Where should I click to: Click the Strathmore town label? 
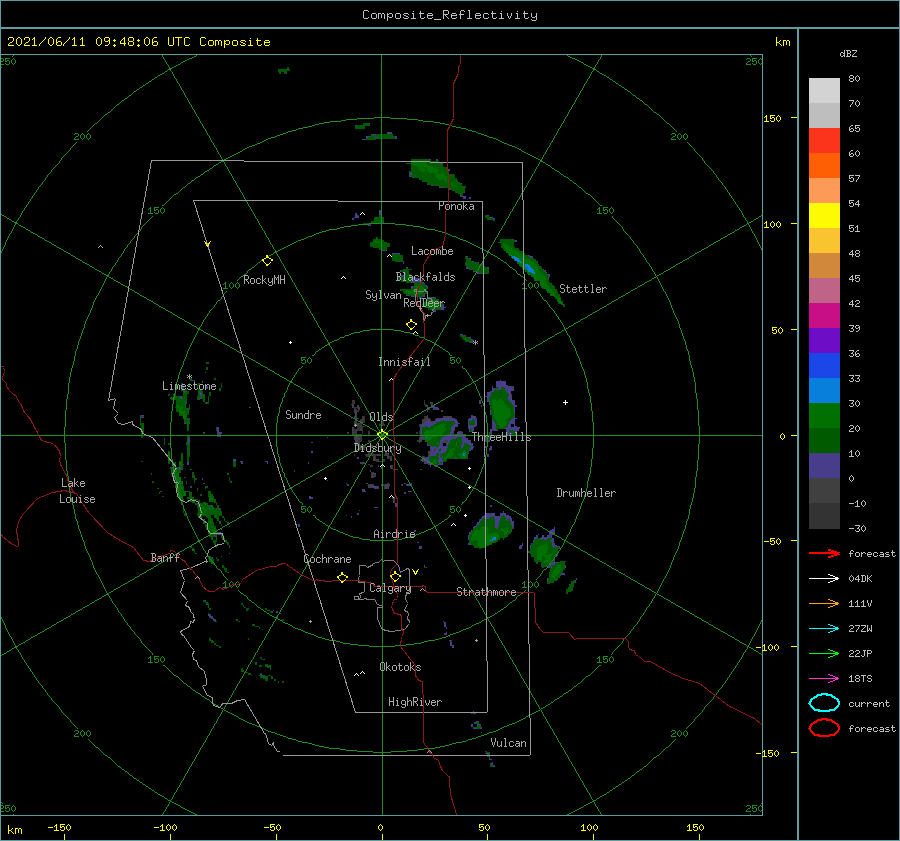486,592
